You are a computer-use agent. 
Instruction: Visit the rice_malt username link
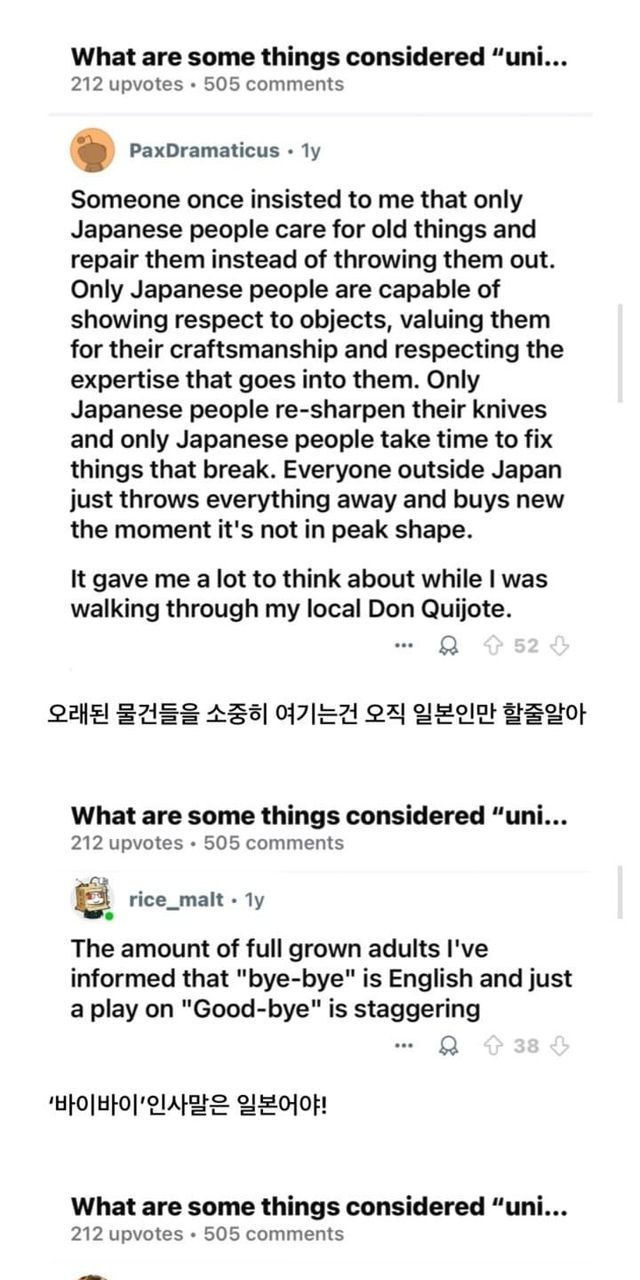click(176, 900)
